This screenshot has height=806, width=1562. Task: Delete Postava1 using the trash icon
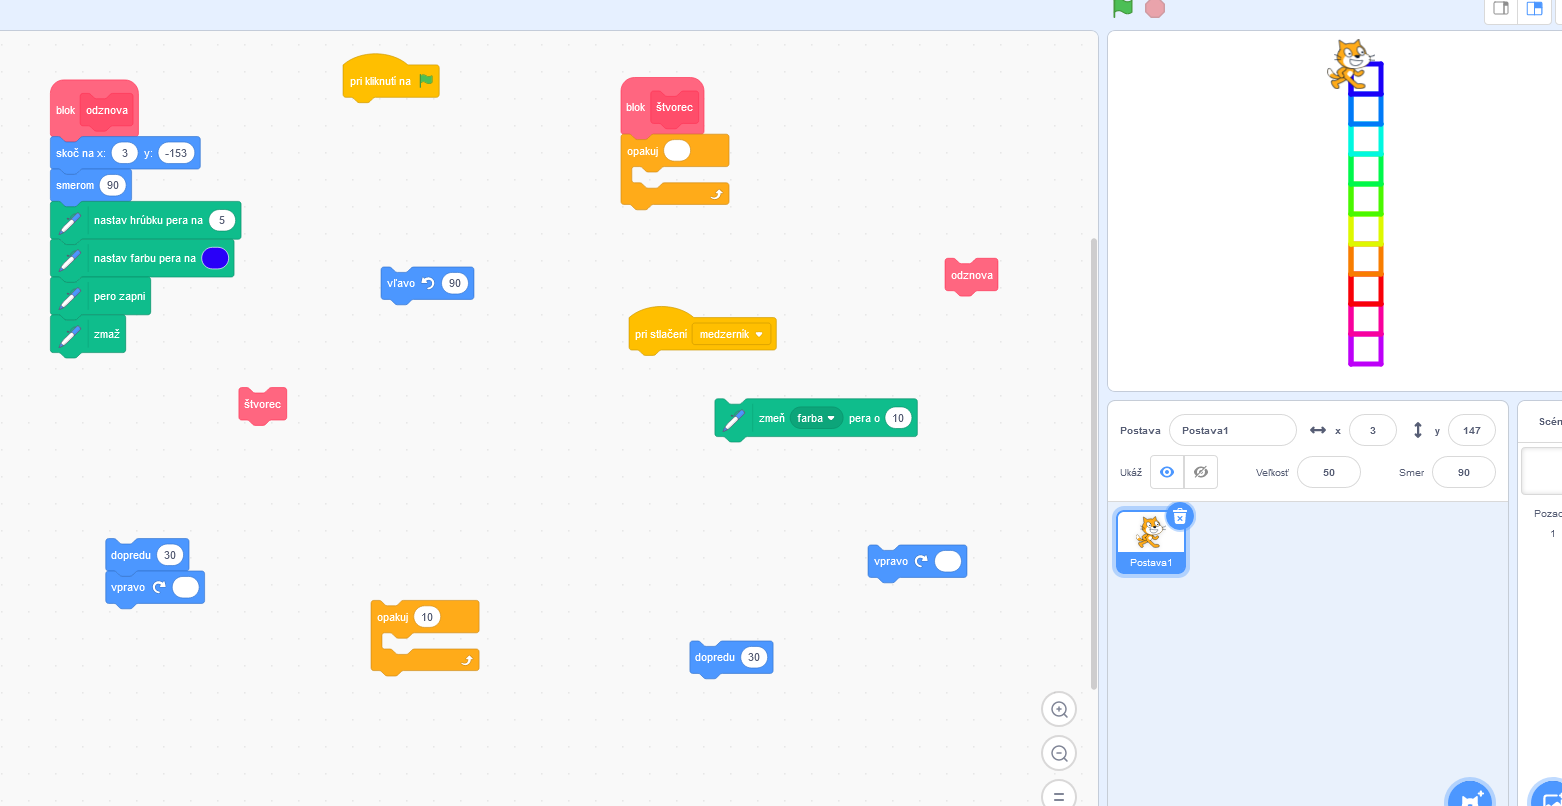[x=1180, y=516]
